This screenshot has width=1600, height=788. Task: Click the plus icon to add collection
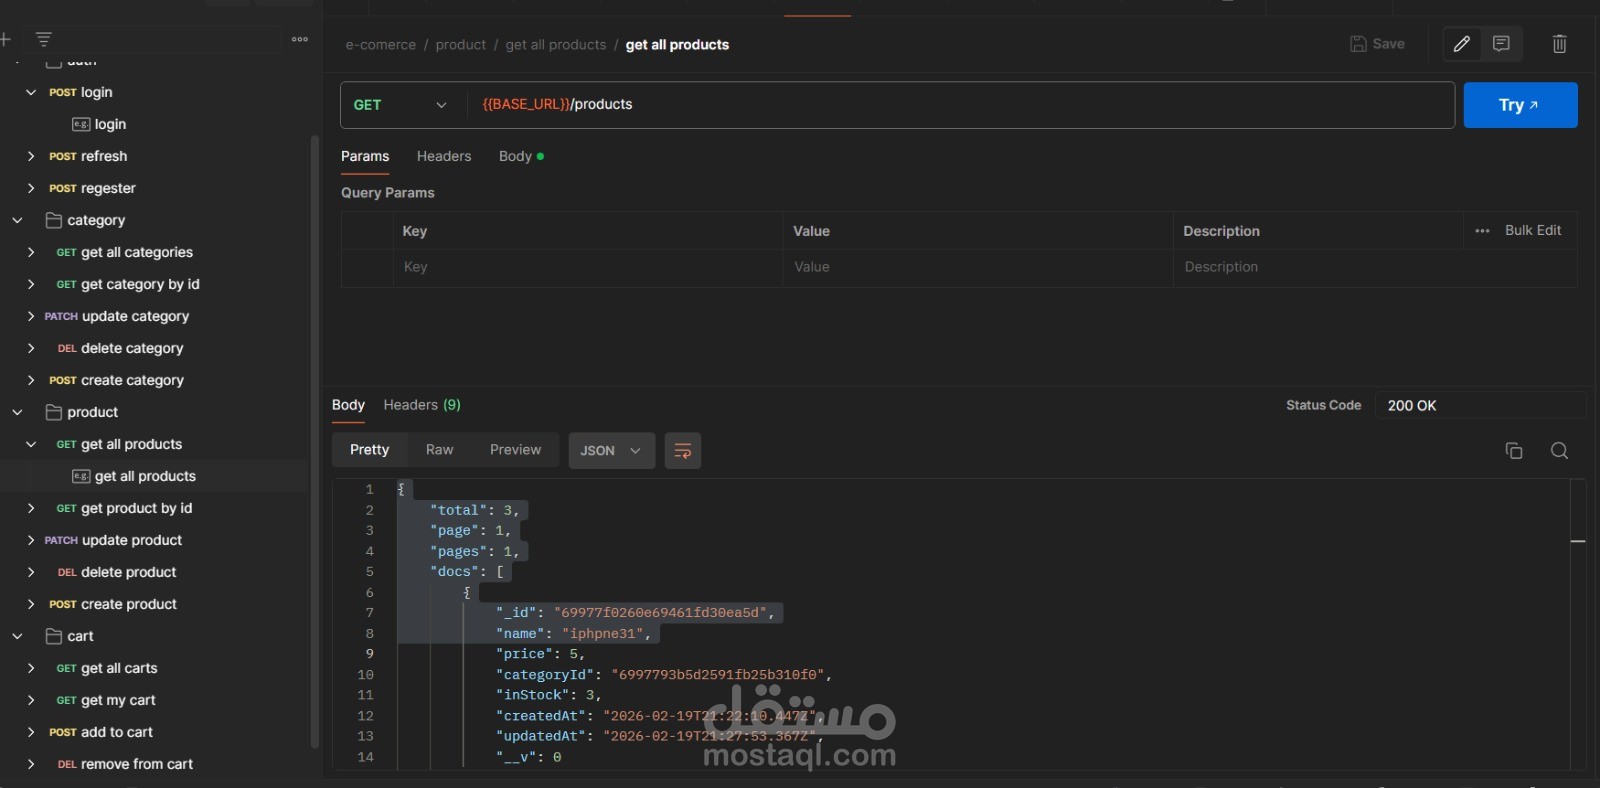tap(5, 39)
